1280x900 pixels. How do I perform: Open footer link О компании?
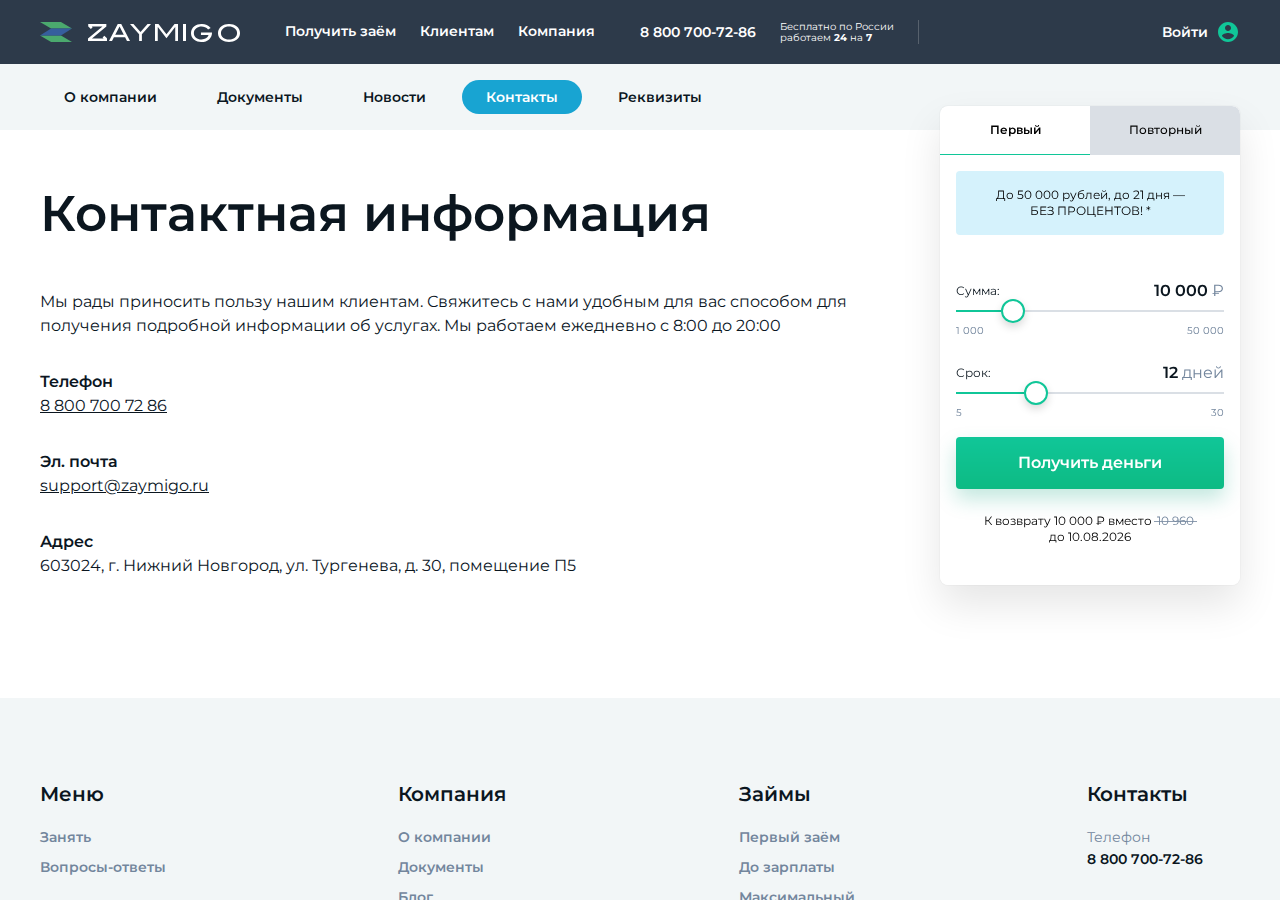(444, 837)
